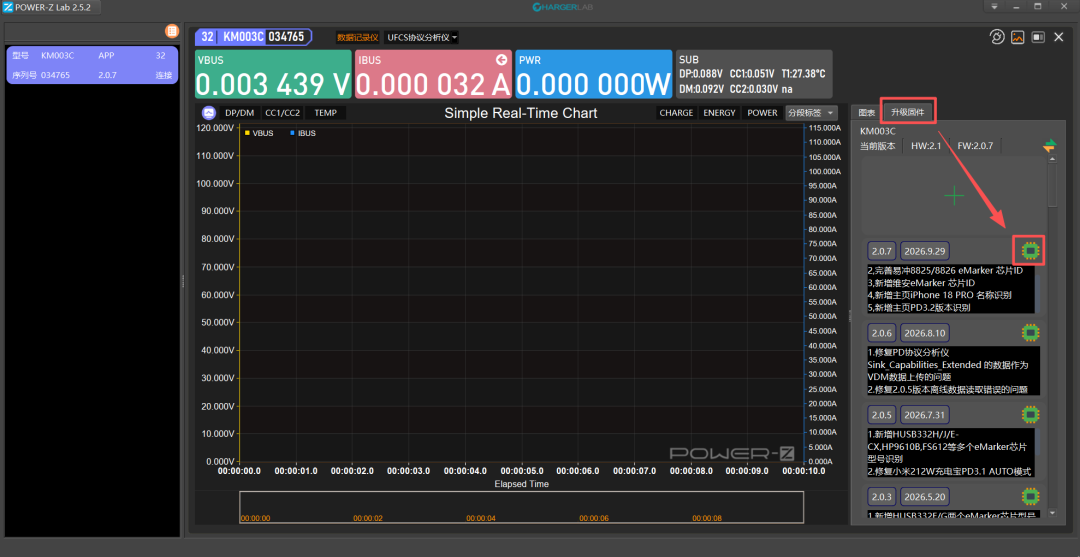Click the red IBUS current tile
1080x557 pixels.
[433, 74]
